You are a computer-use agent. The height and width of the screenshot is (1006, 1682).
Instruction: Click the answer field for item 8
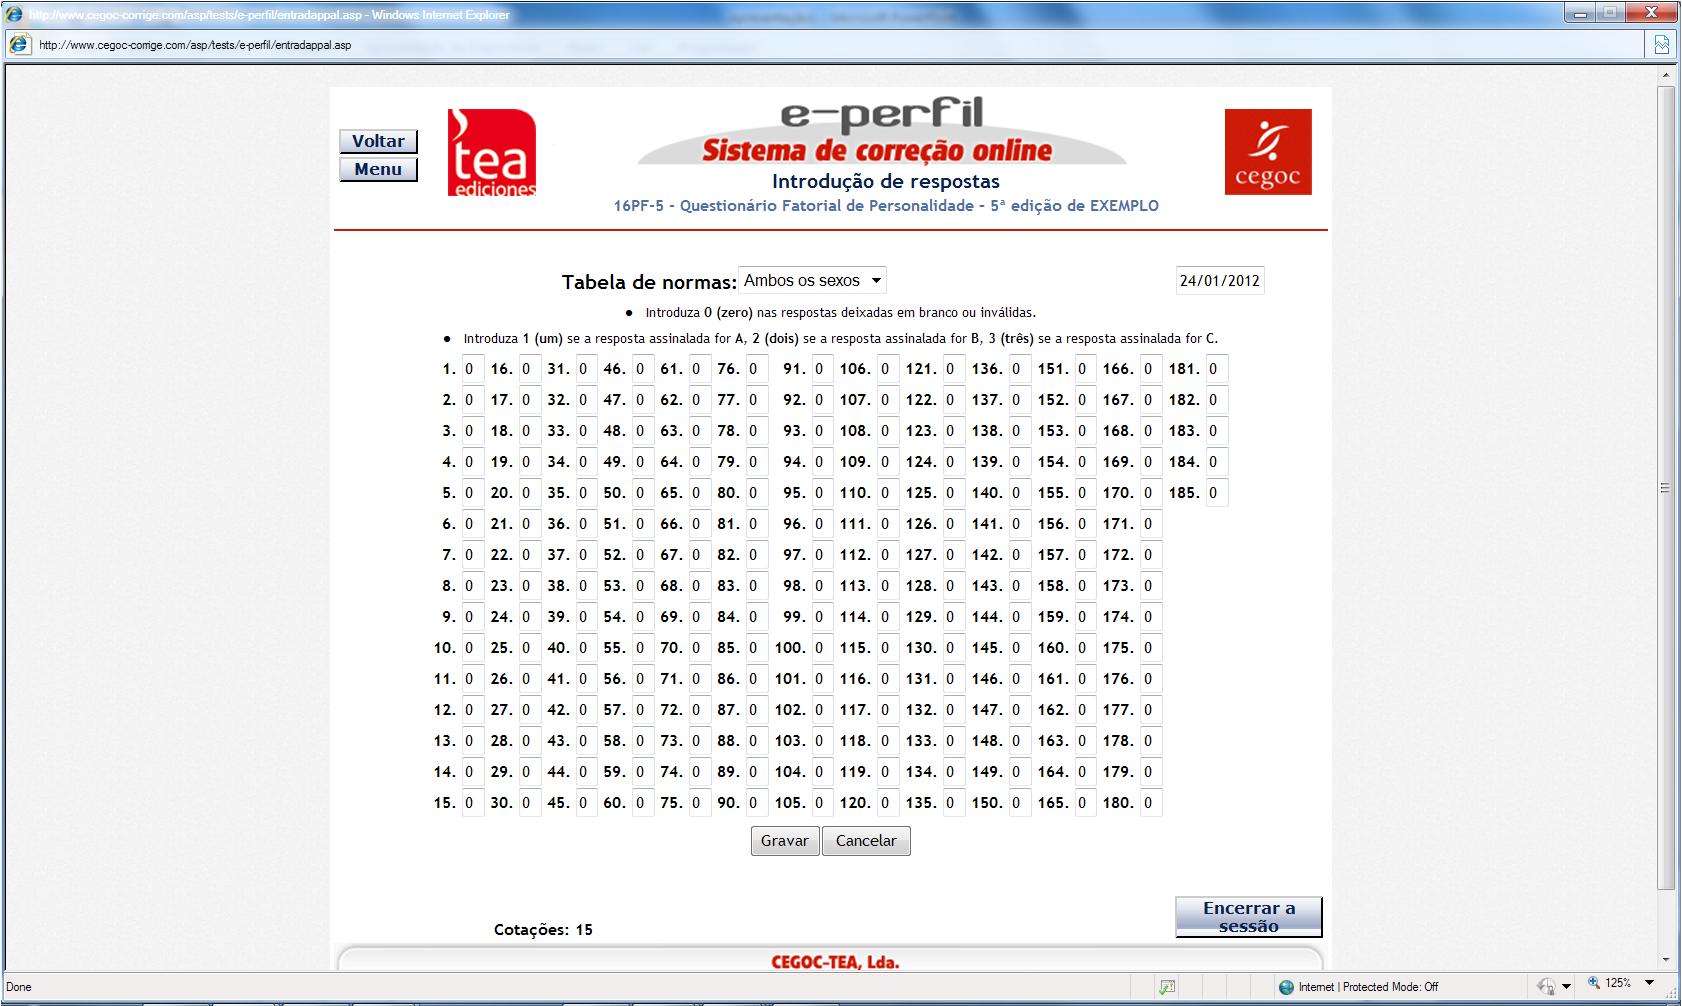click(473, 586)
